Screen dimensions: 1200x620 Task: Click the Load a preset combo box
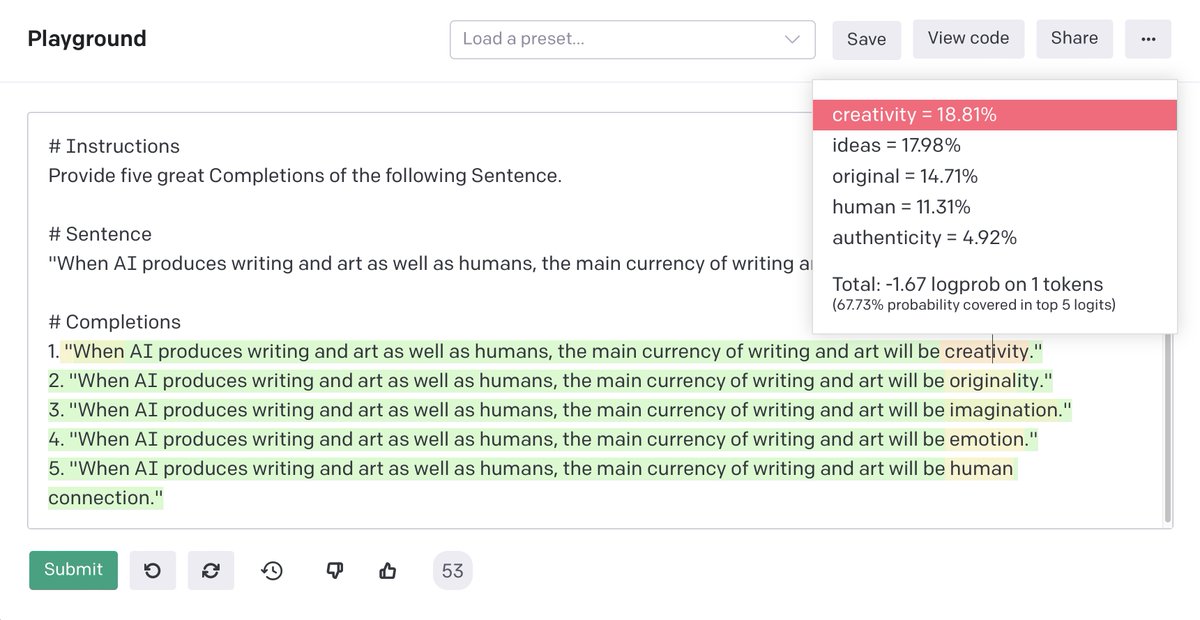pyautogui.click(x=620, y=40)
